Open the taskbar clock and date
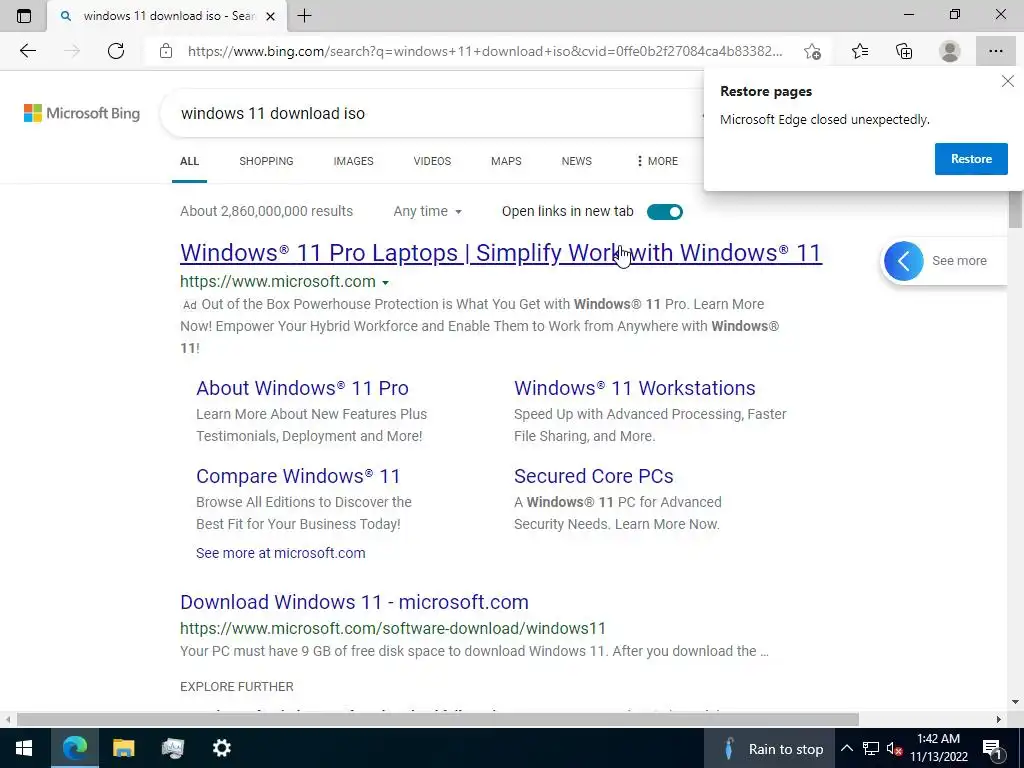1024x768 pixels. pyautogui.click(x=938, y=748)
